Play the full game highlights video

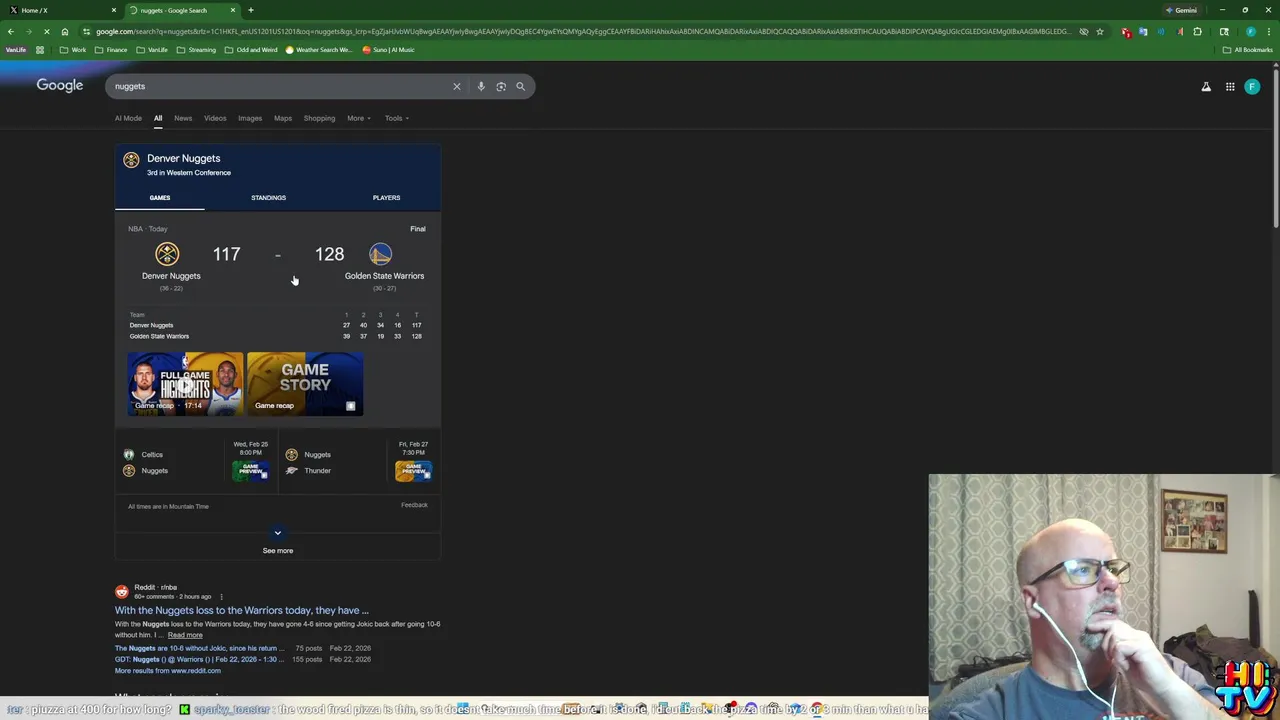click(x=185, y=383)
